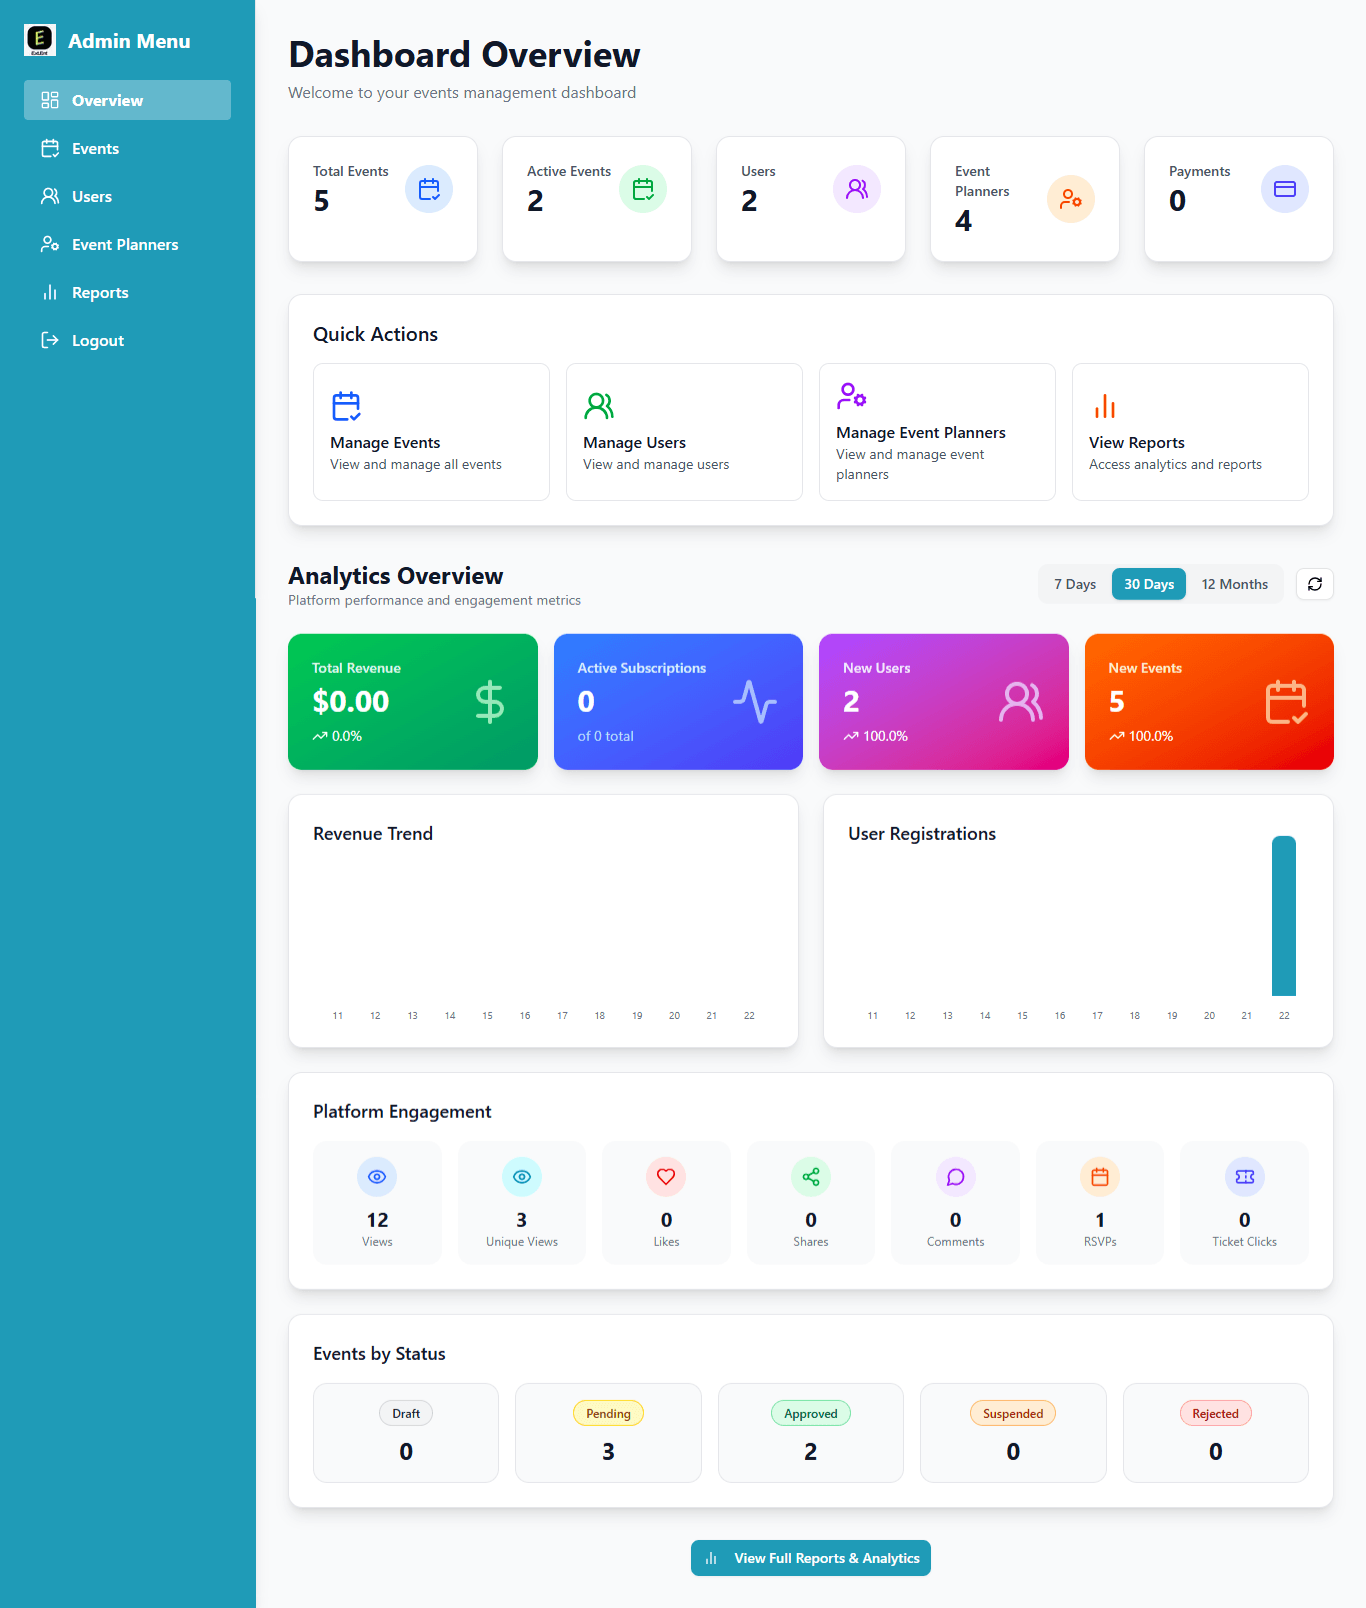Image resolution: width=1366 pixels, height=1608 pixels.
Task: Switch analytics range to 12 Months
Action: [1234, 584]
